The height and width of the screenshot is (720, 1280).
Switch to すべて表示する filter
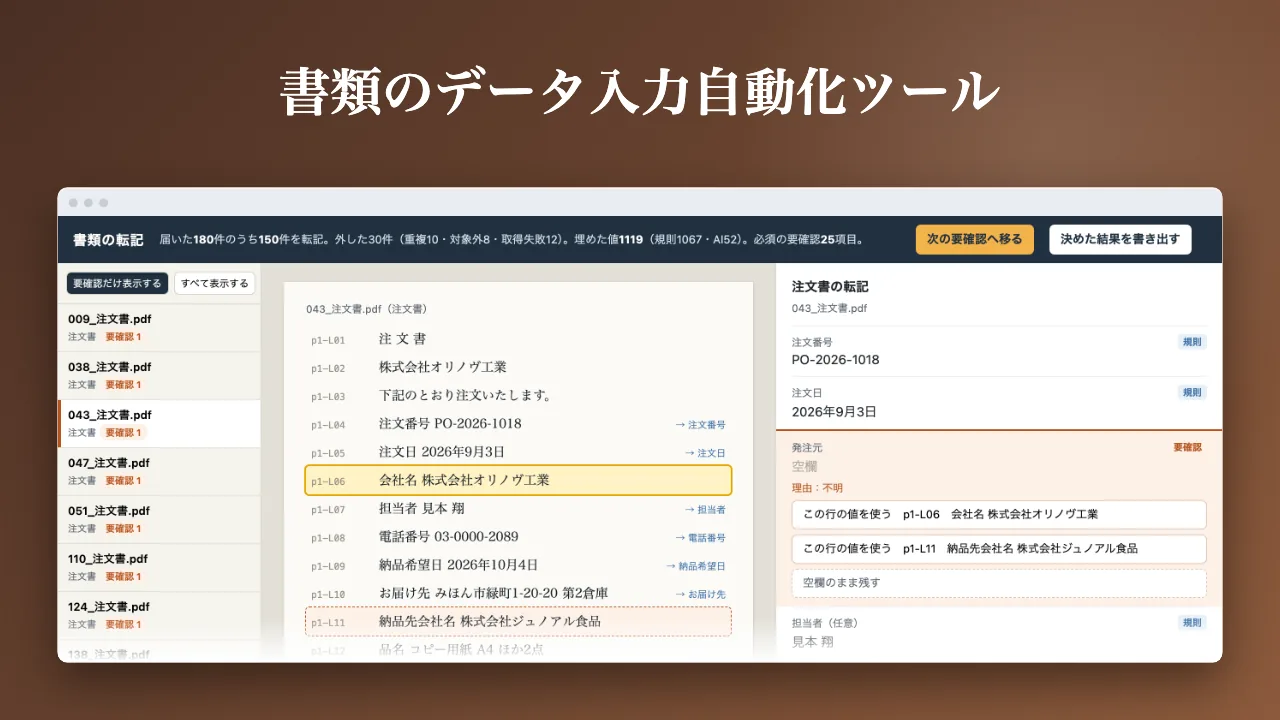215,284
